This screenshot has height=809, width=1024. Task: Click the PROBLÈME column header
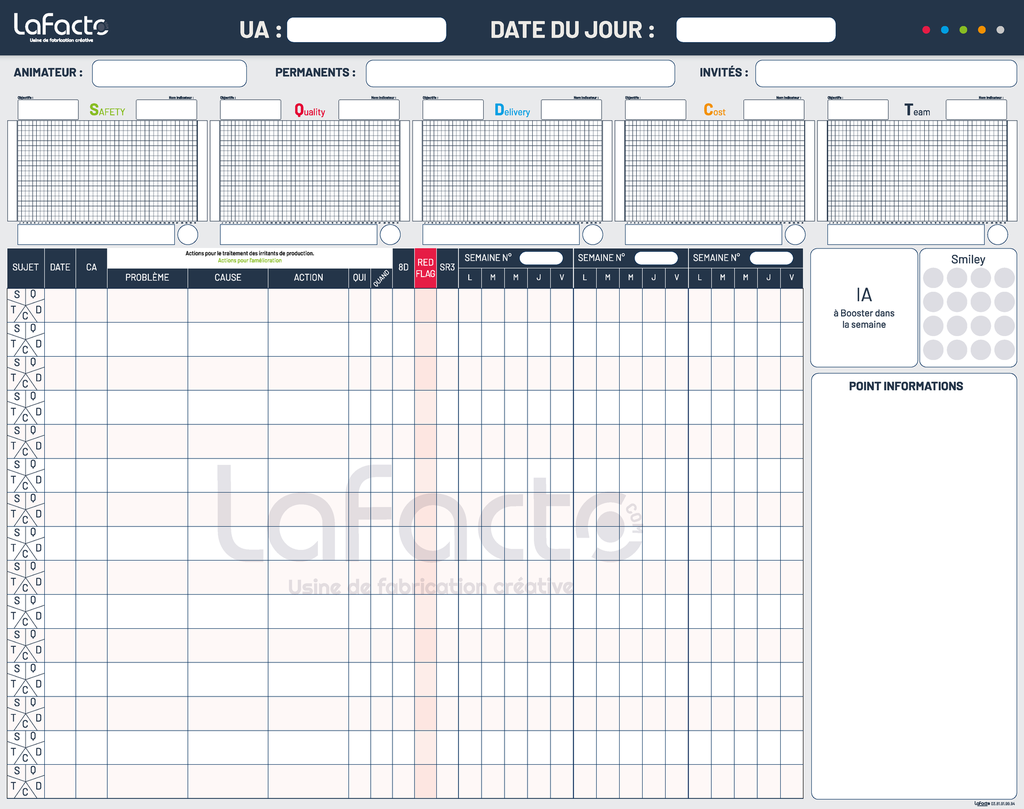(147, 277)
